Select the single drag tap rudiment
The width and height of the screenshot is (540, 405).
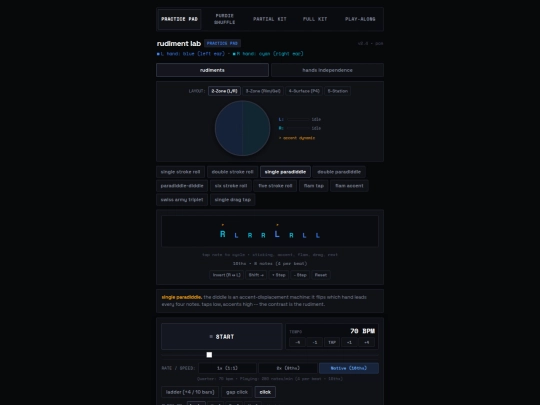[232, 199]
